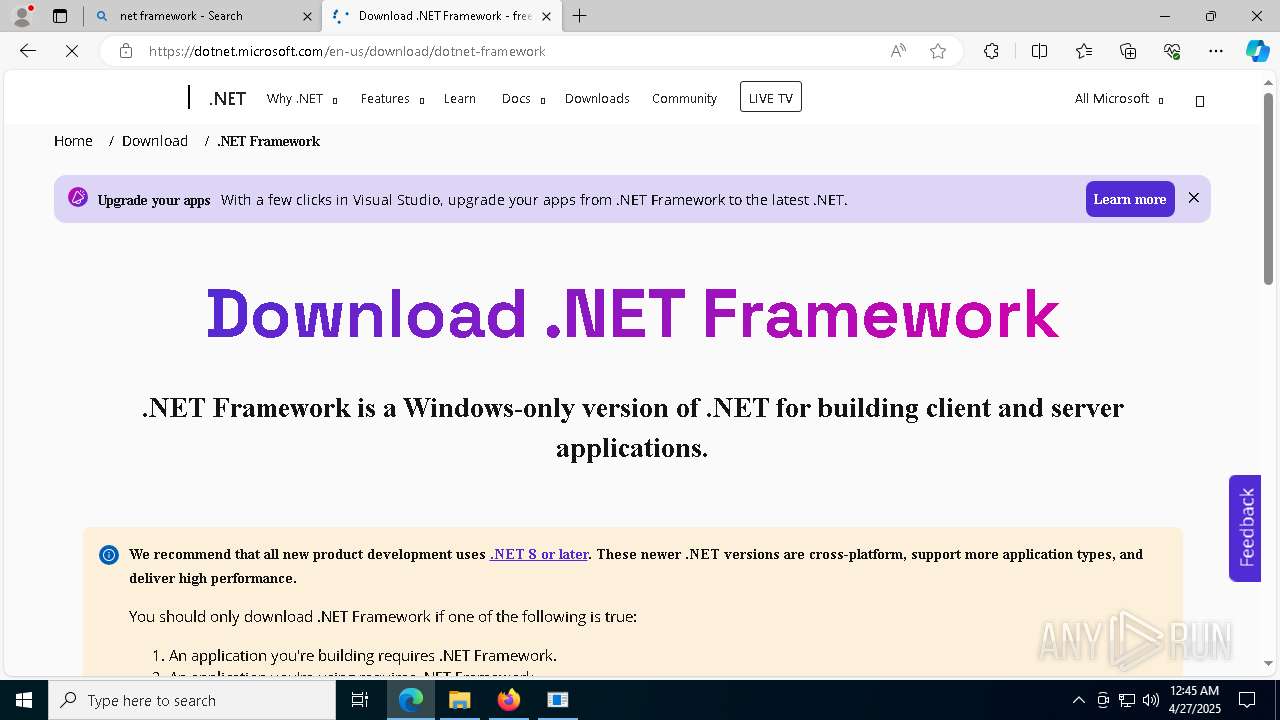Activate Read aloud icon
1280x720 pixels.
coord(898,51)
